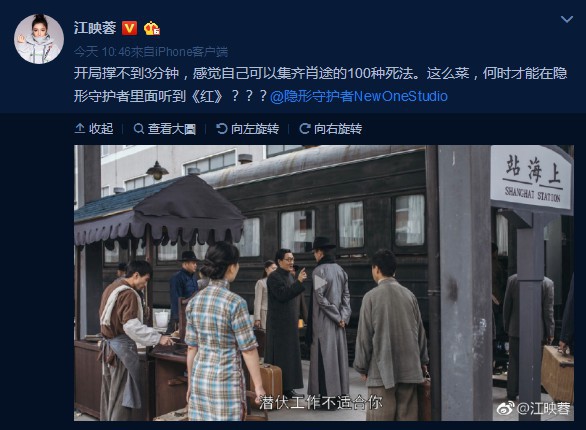The width and height of the screenshot is (586, 430).
Task: Expand the post options chevron
Action: [567, 19]
